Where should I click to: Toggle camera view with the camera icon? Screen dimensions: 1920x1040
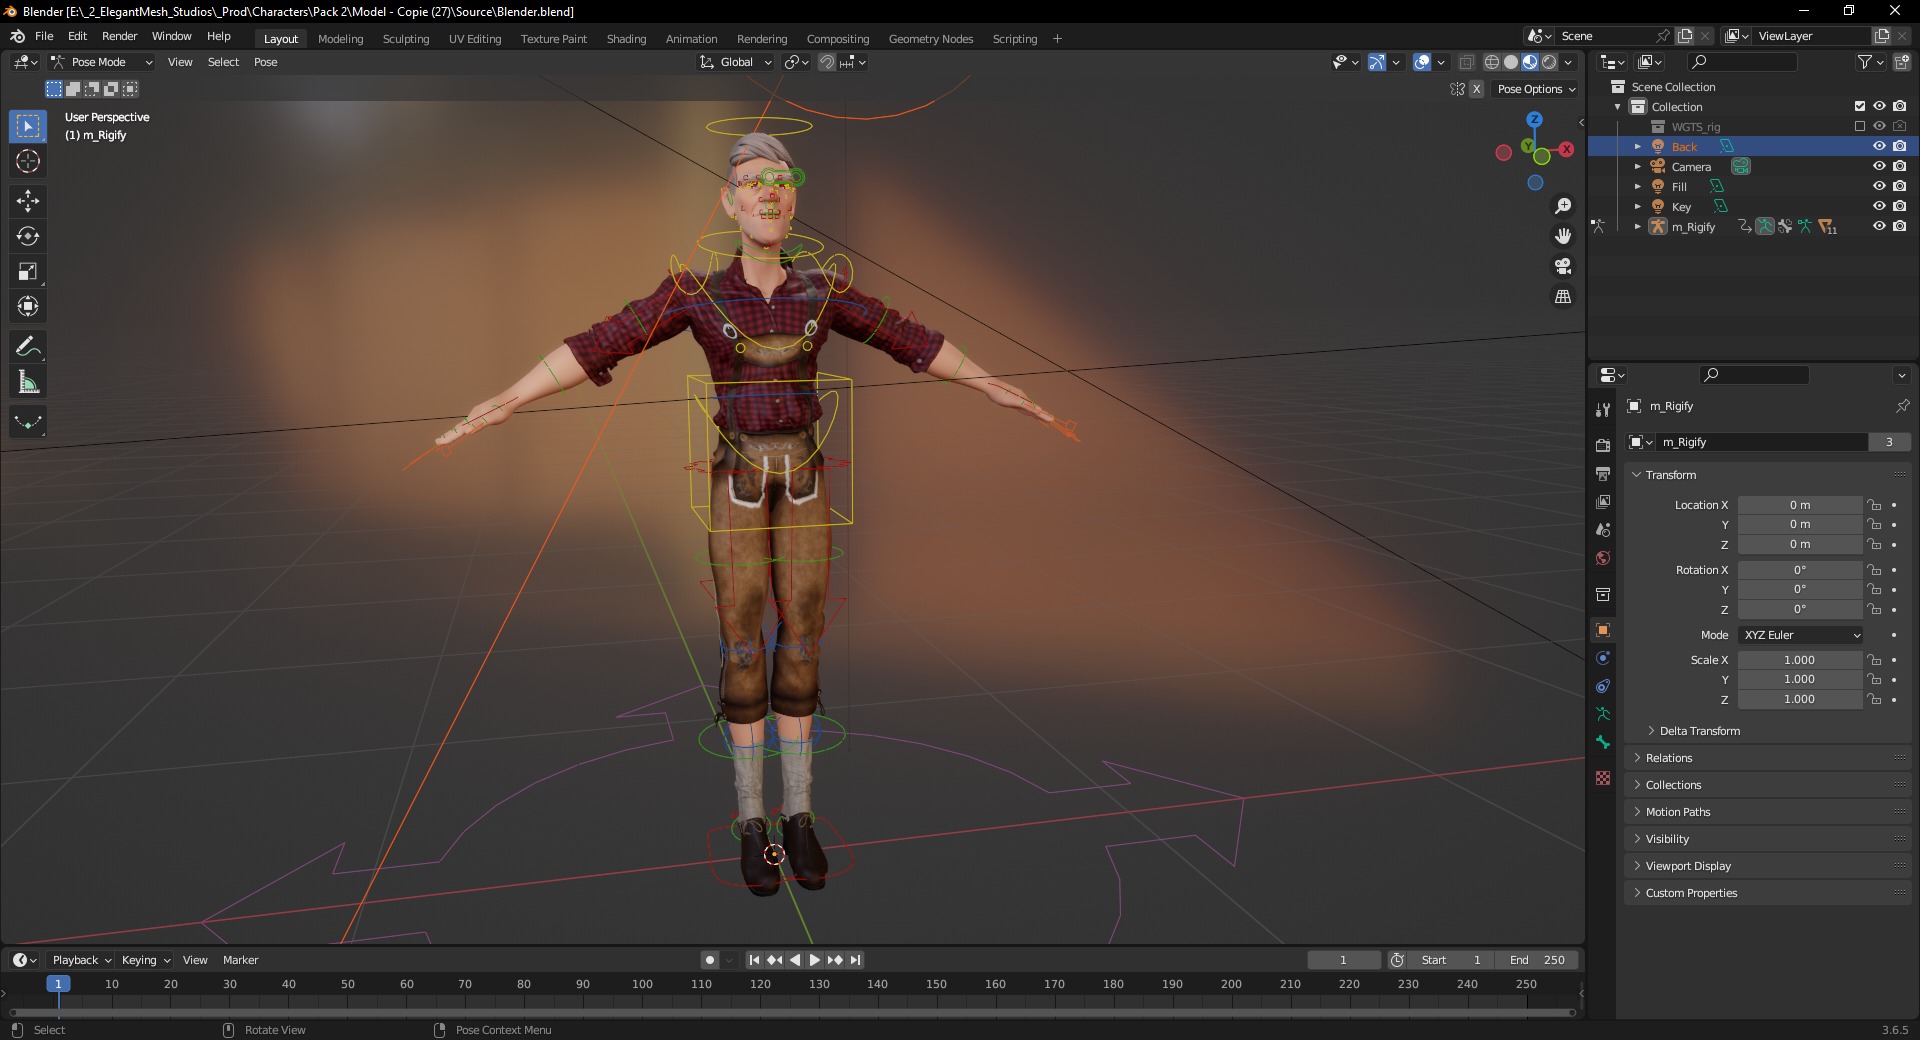click(x=1563, y=266)
